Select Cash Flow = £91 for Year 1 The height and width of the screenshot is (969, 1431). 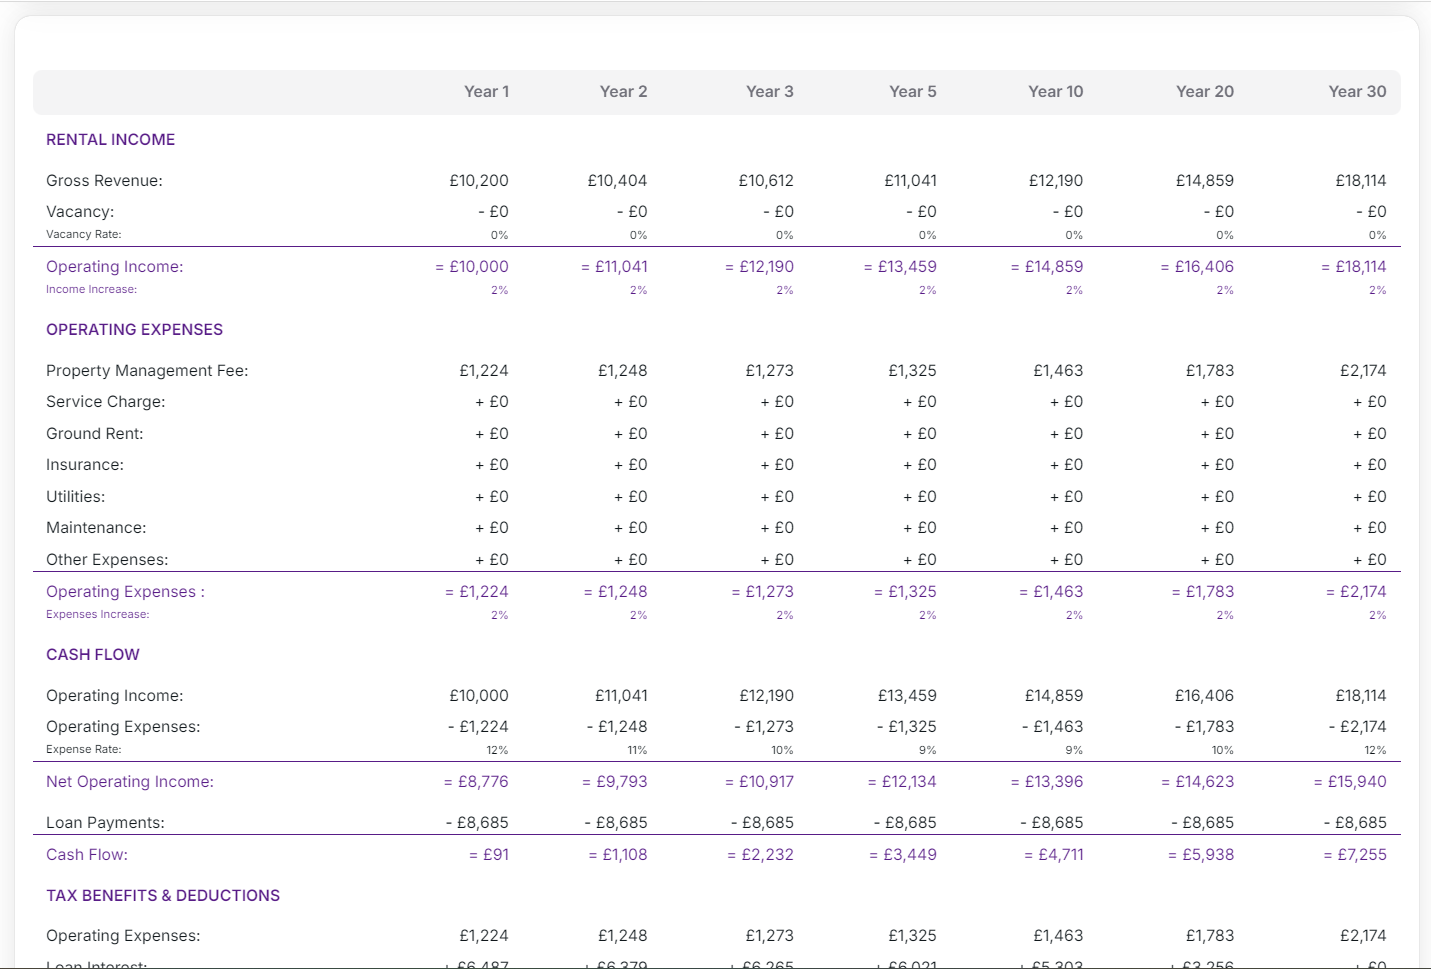pos(489,855)
